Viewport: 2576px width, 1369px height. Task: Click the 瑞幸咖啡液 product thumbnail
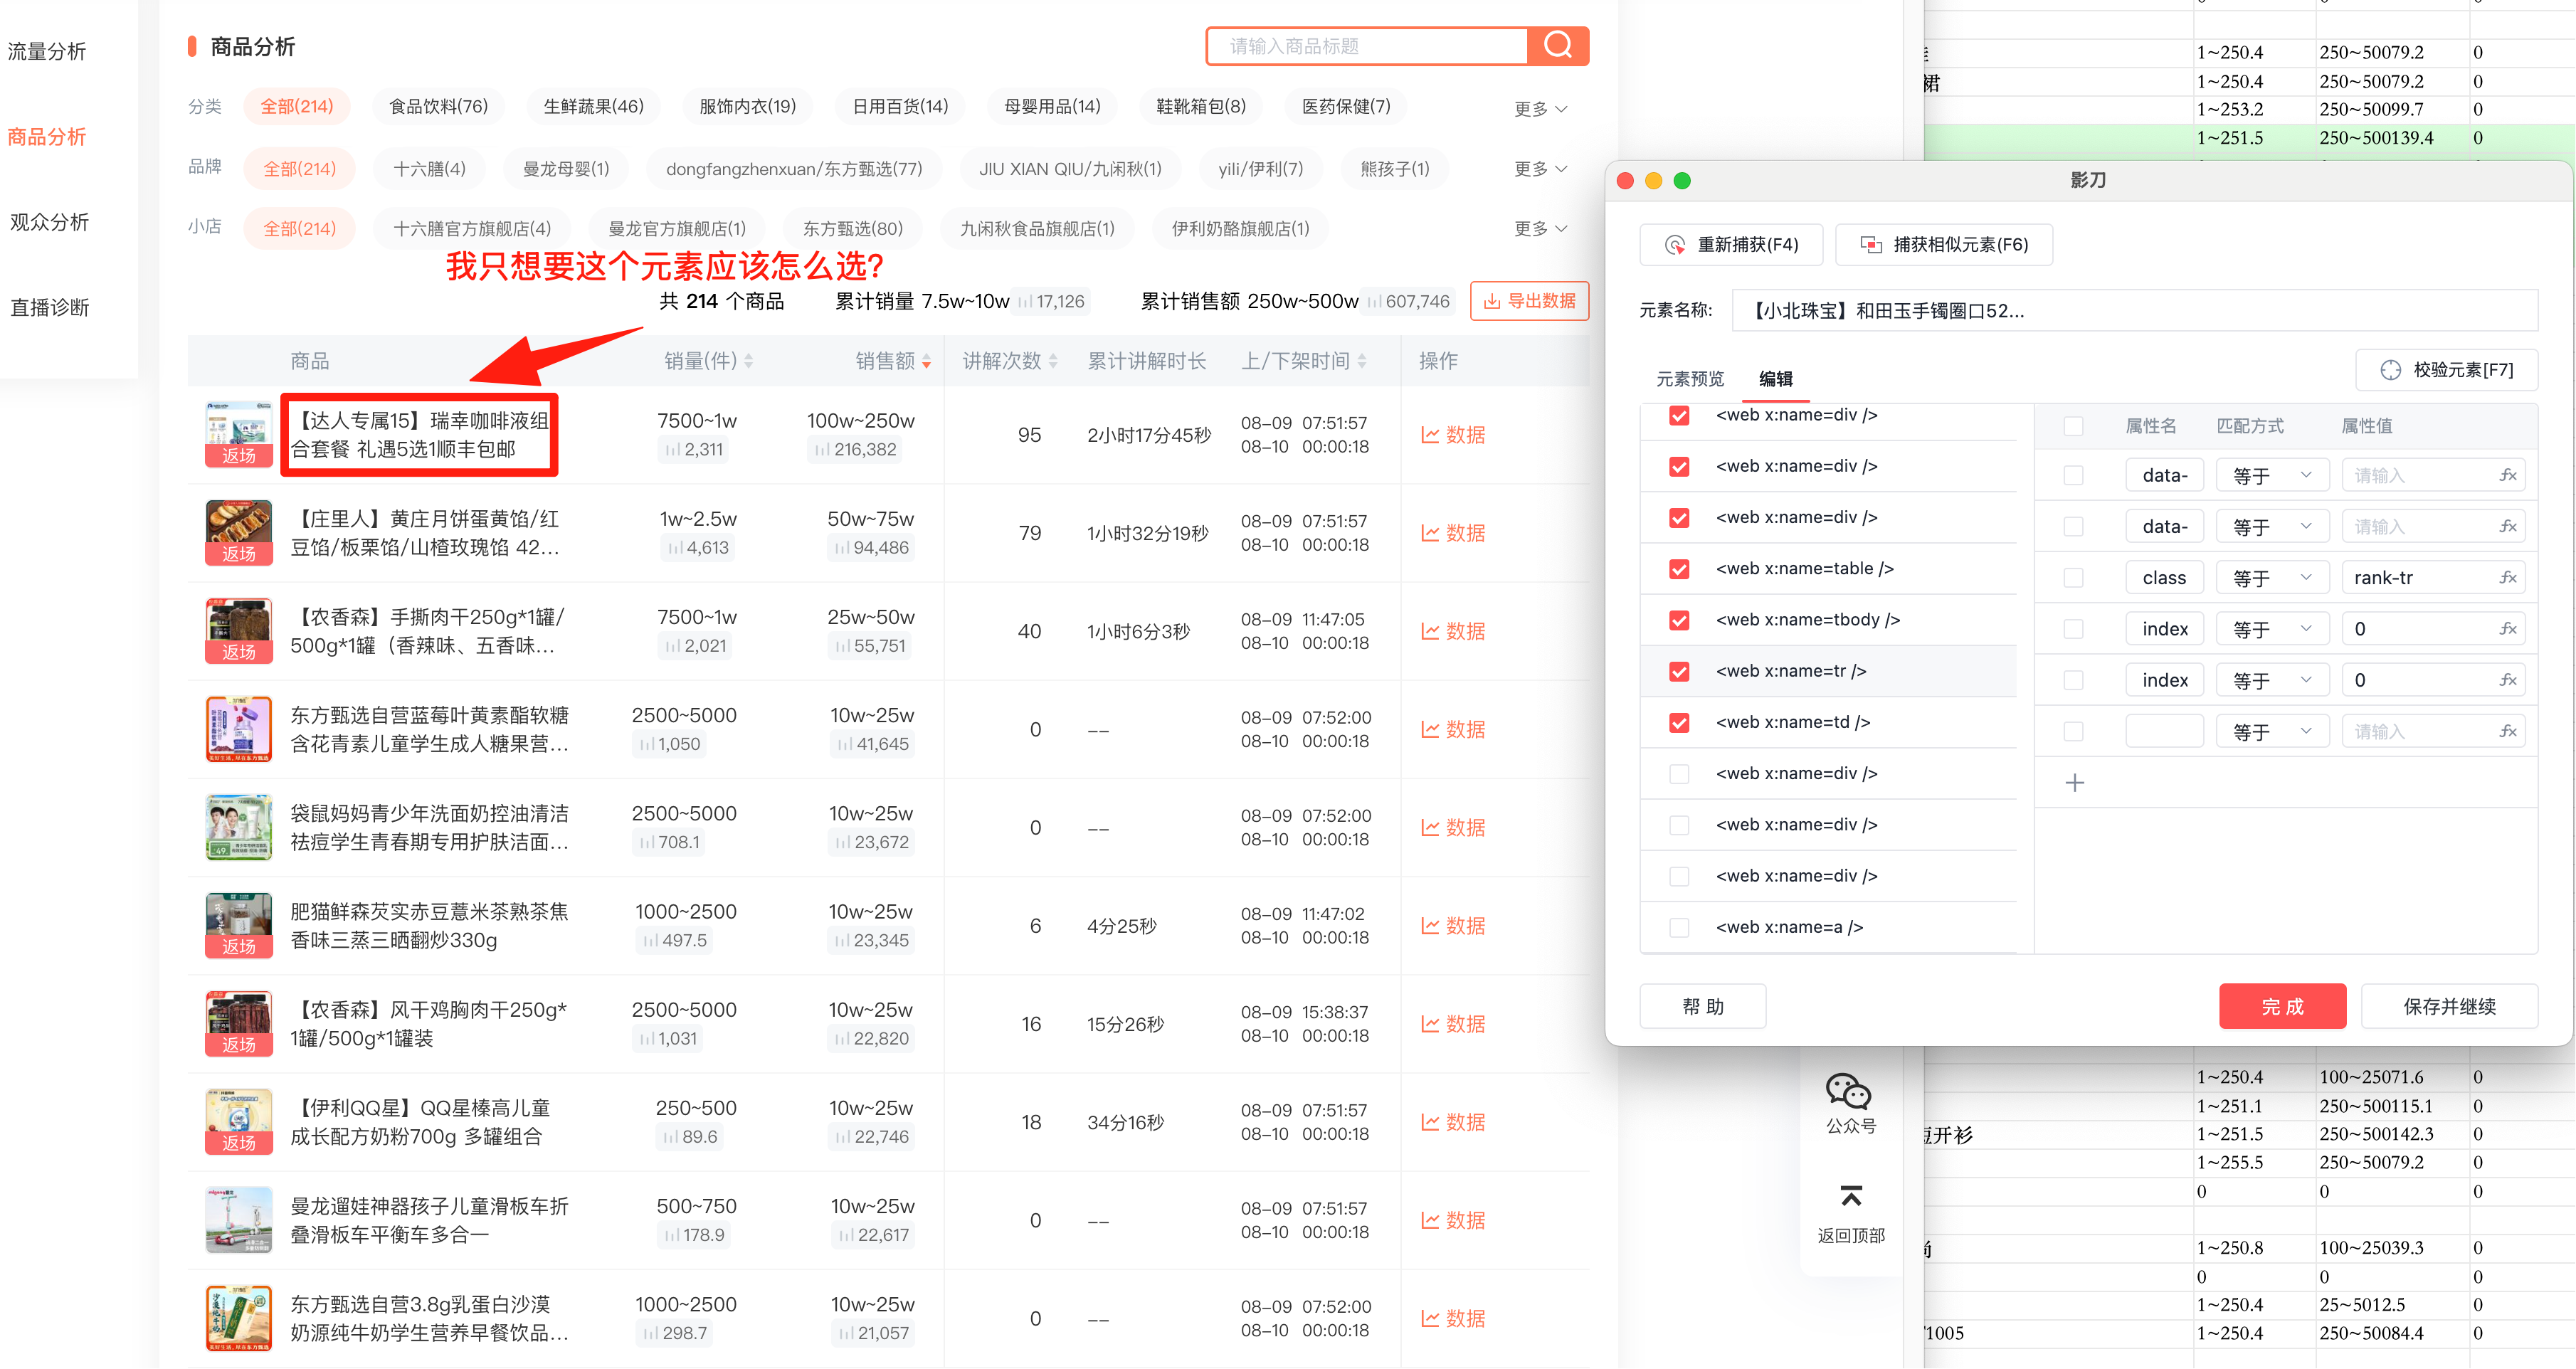point(238,434)
